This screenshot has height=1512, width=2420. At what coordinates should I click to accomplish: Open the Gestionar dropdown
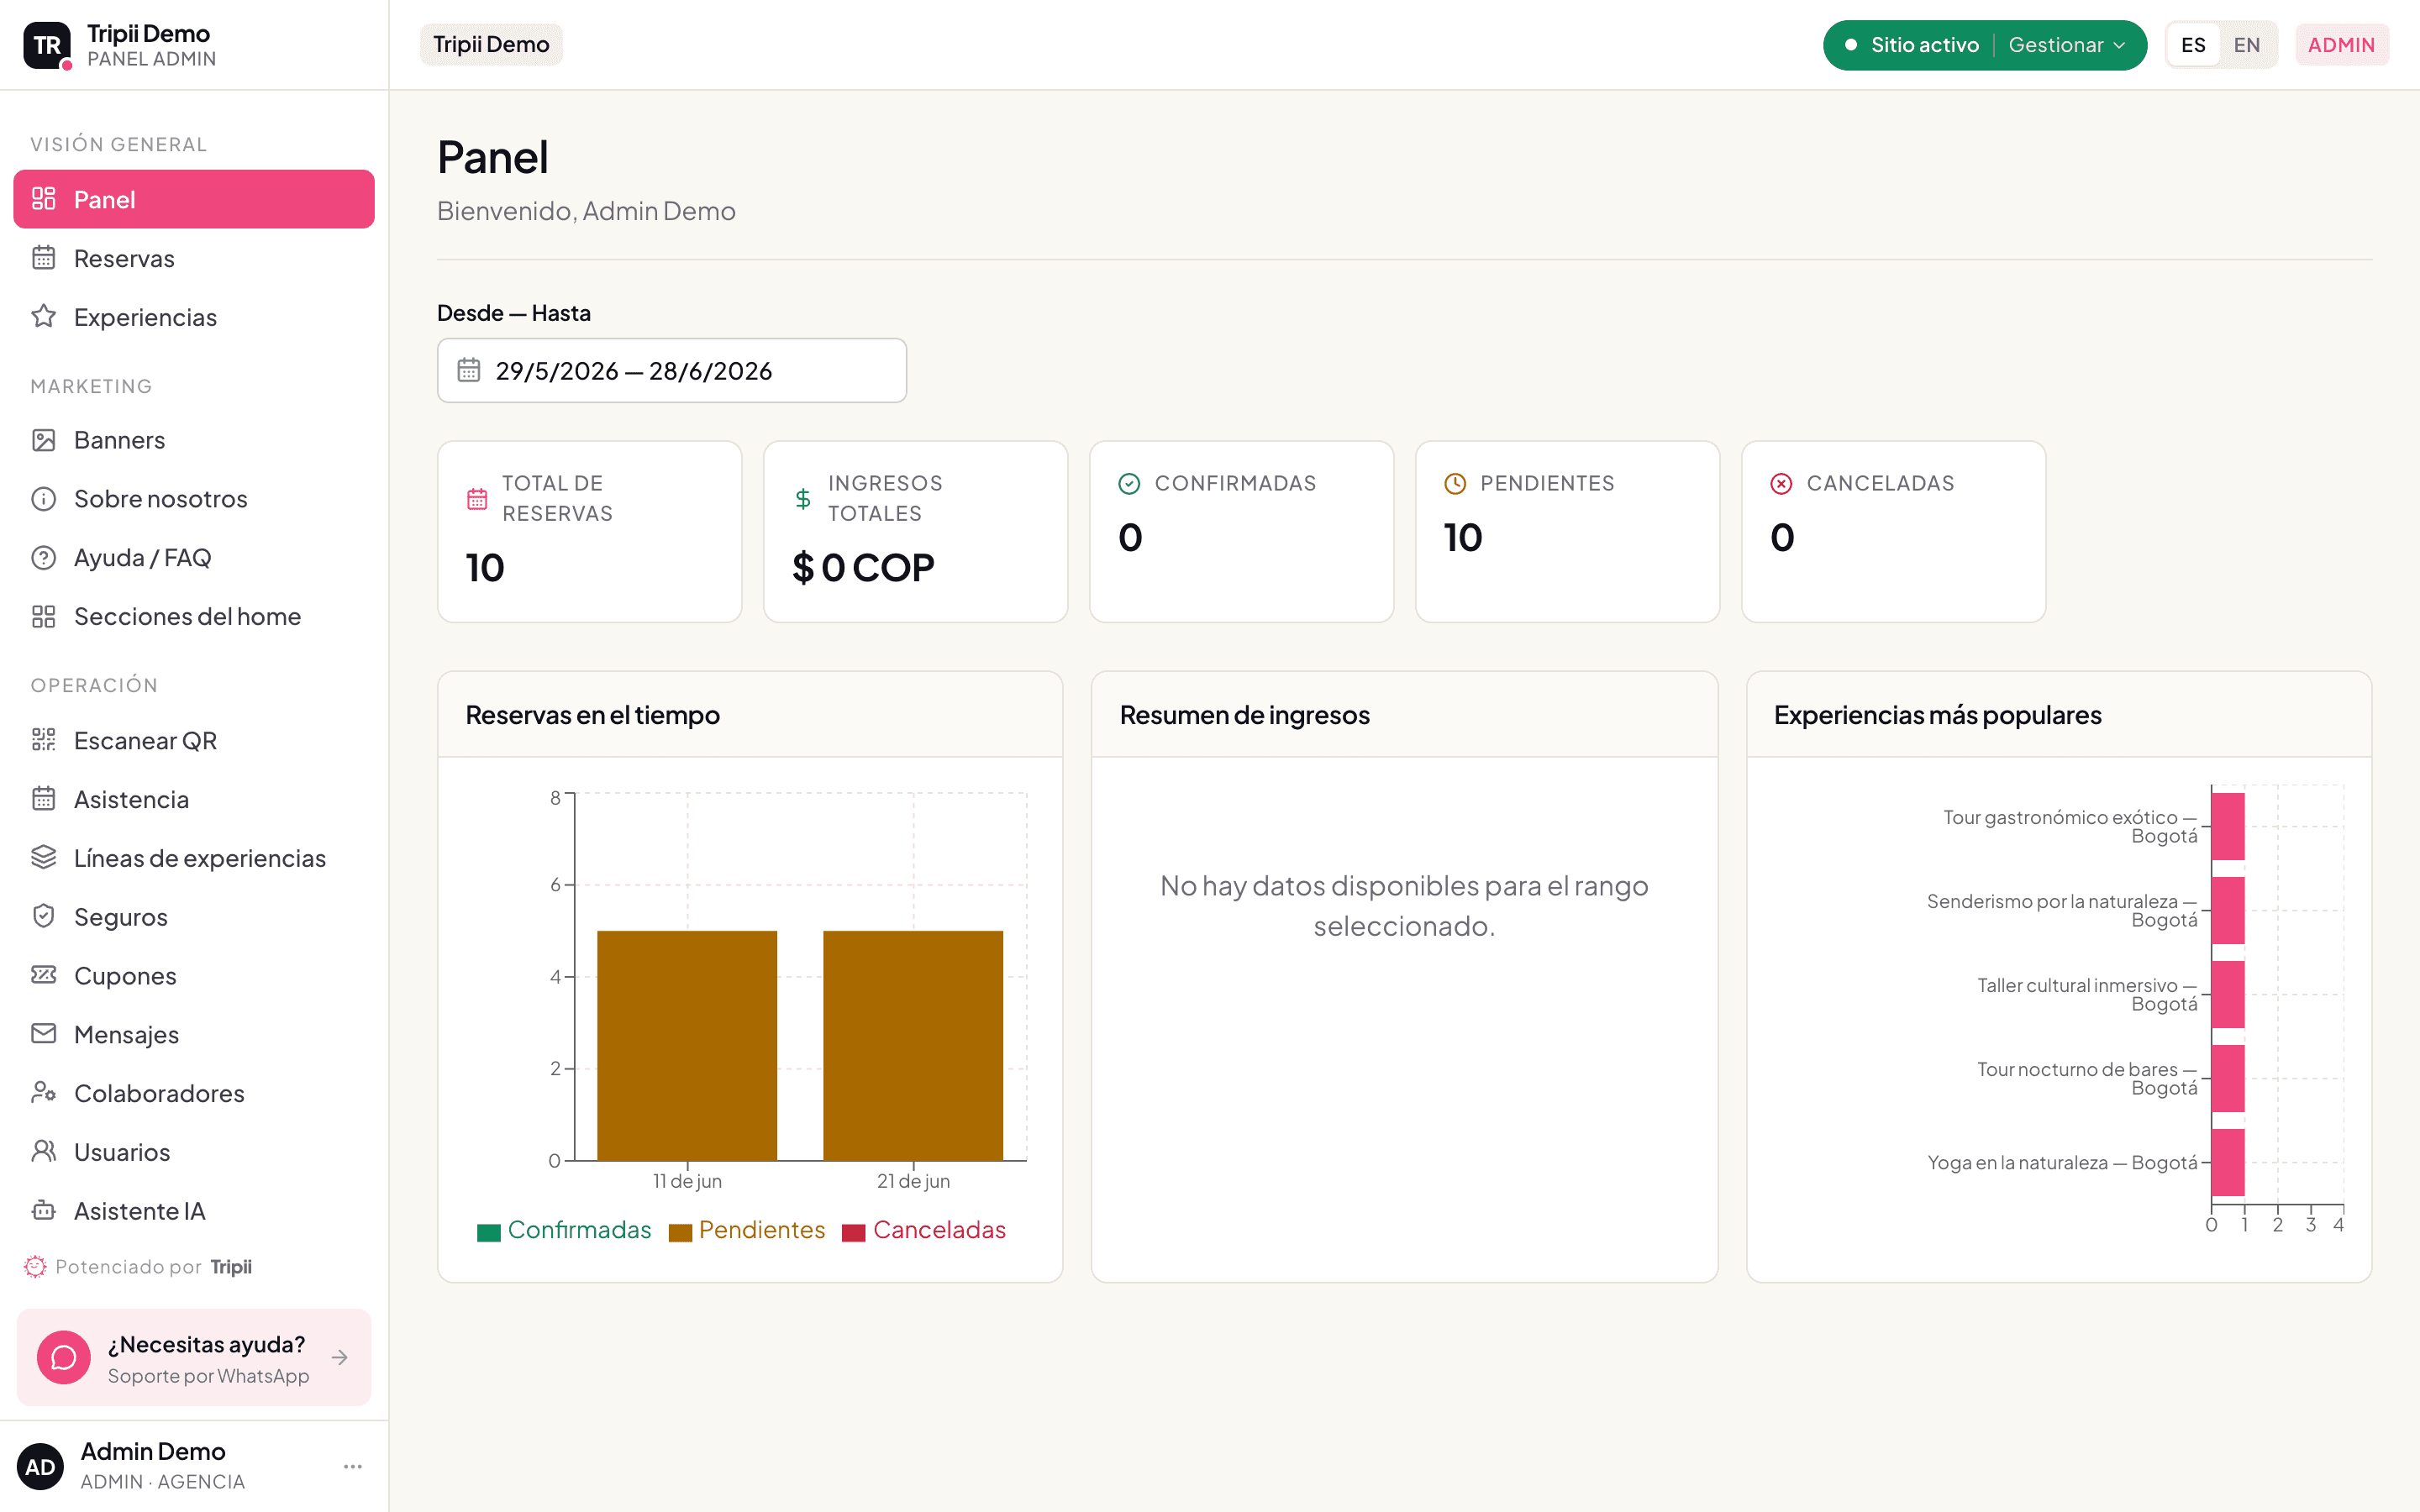[x=2067, y=45]
